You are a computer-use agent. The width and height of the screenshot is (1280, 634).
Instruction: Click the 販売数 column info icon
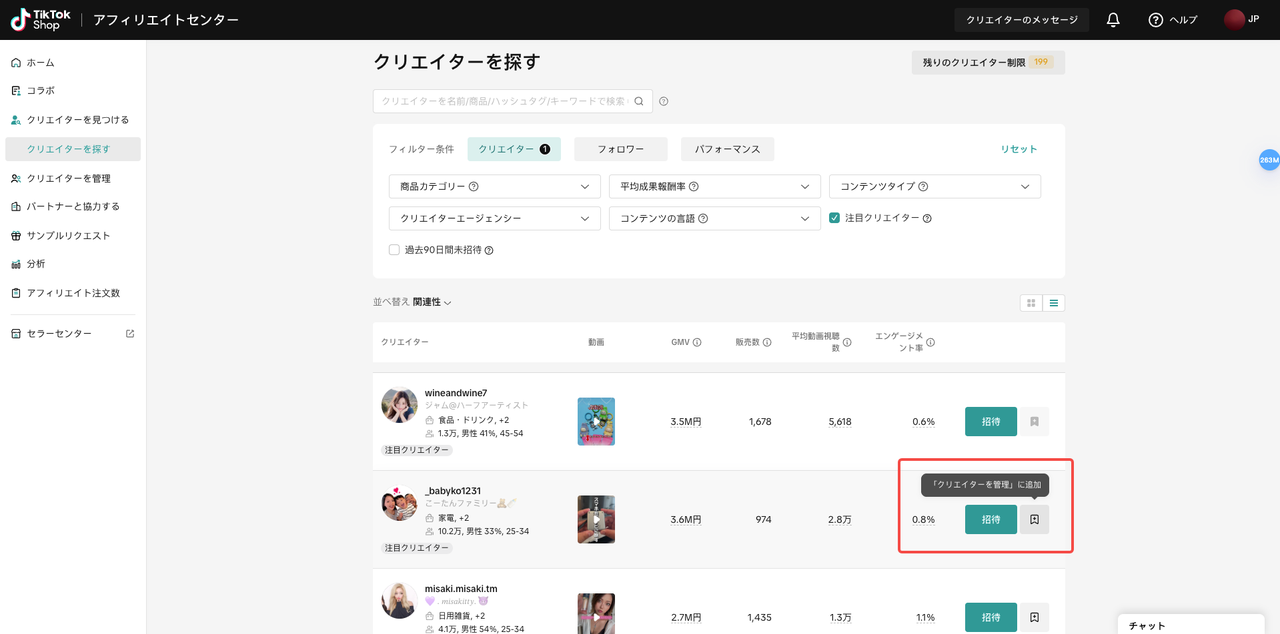(x=767, y=342)
